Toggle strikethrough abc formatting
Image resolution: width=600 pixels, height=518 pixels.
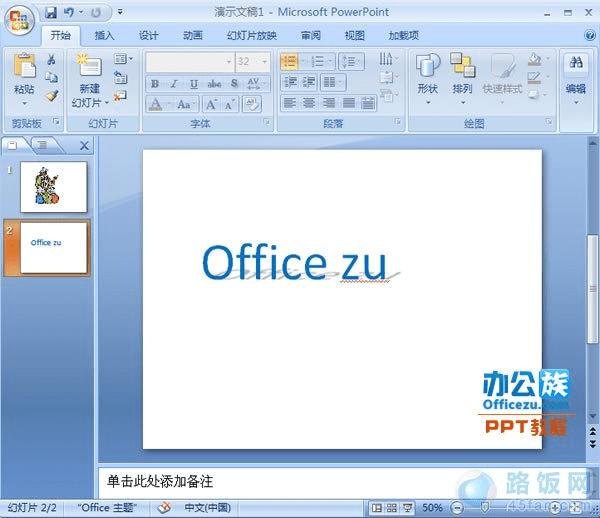pyautogui.click(x=214, y=84)
